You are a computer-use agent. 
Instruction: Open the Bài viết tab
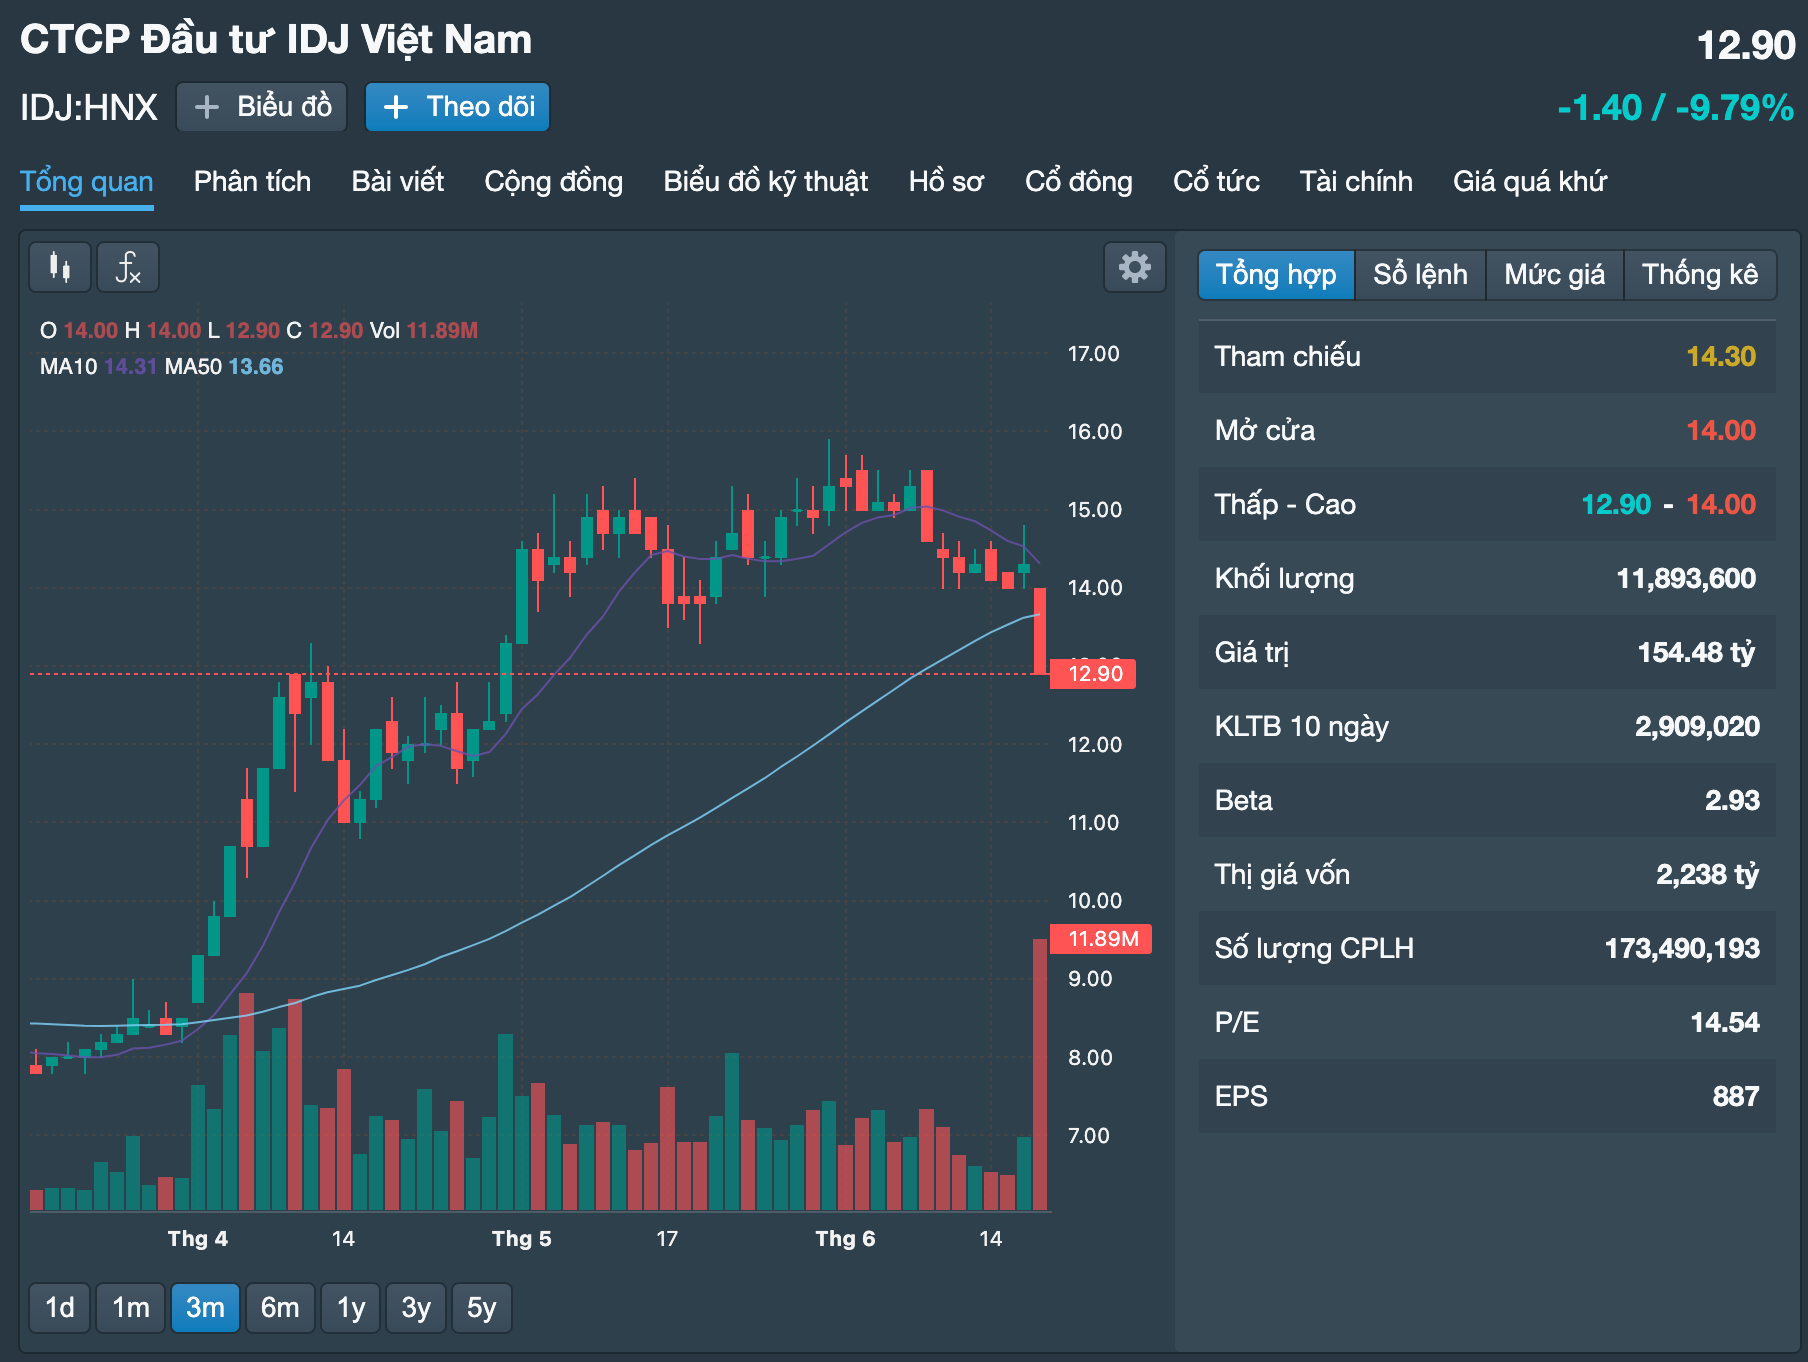(x=398, y=182)
